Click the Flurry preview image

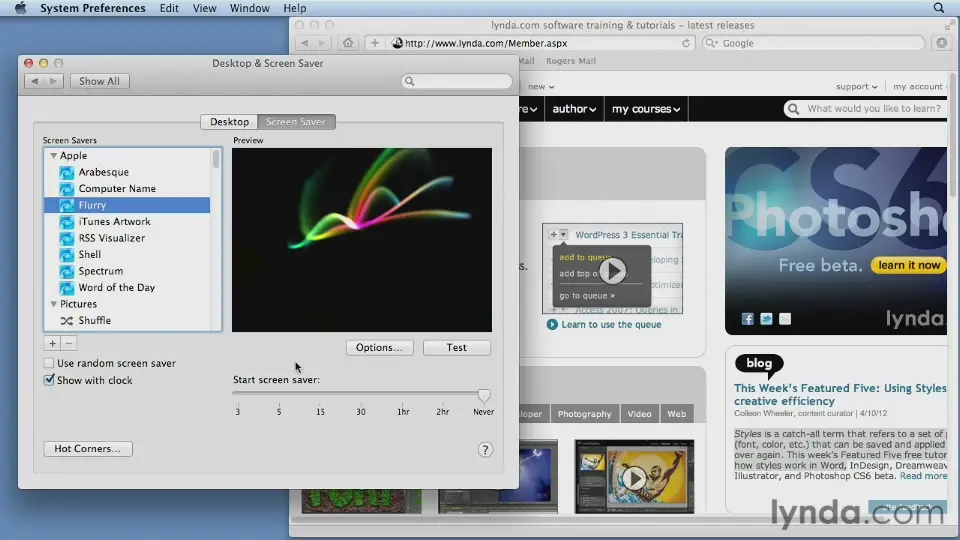[362, 240]
